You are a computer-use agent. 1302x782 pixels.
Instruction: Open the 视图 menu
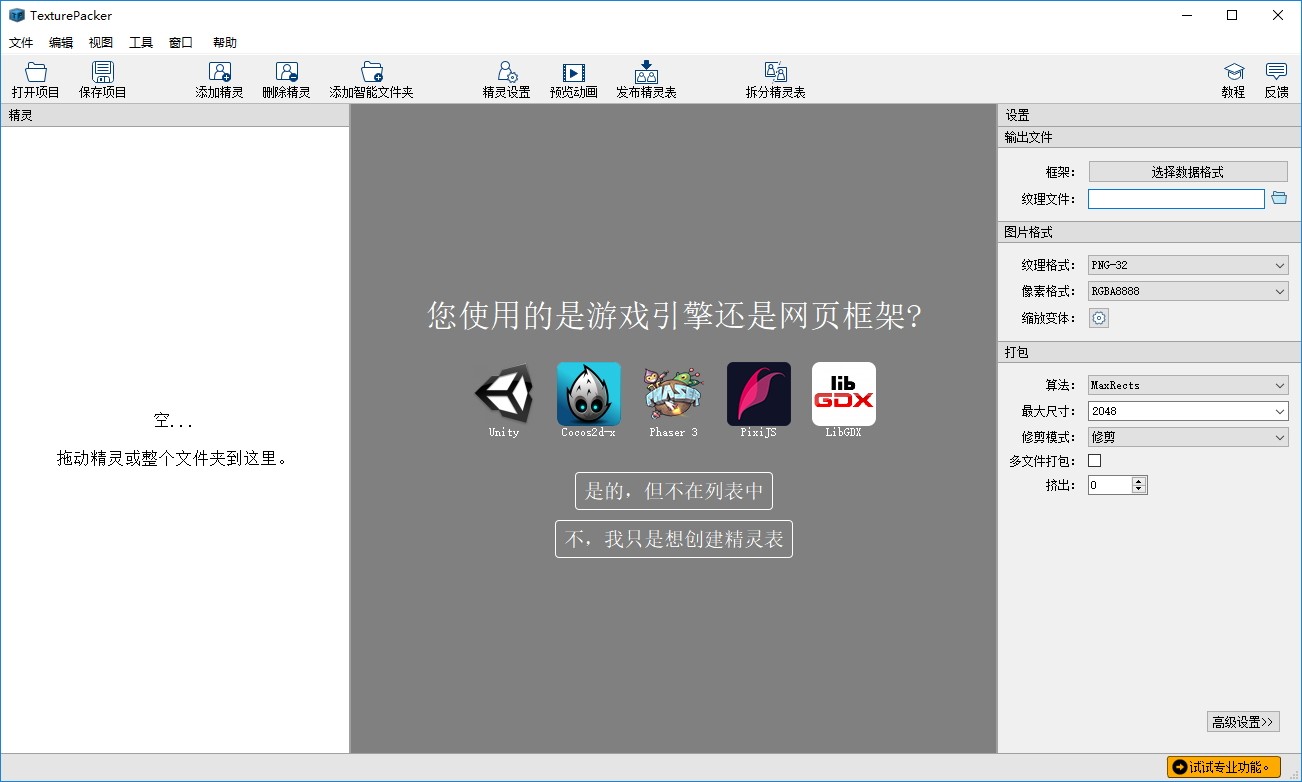click(101, 43)
